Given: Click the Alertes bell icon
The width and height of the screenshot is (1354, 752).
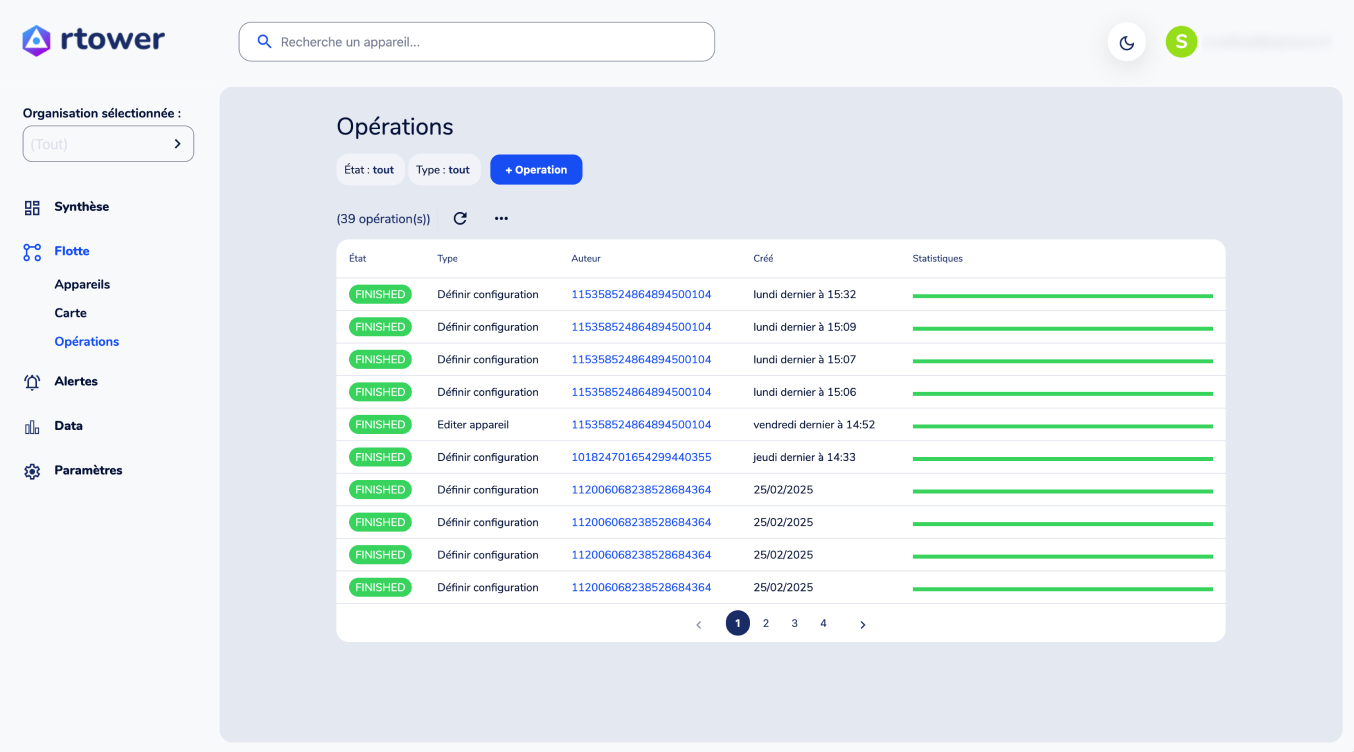Looking at the screenshot, I should click(32, 382).
